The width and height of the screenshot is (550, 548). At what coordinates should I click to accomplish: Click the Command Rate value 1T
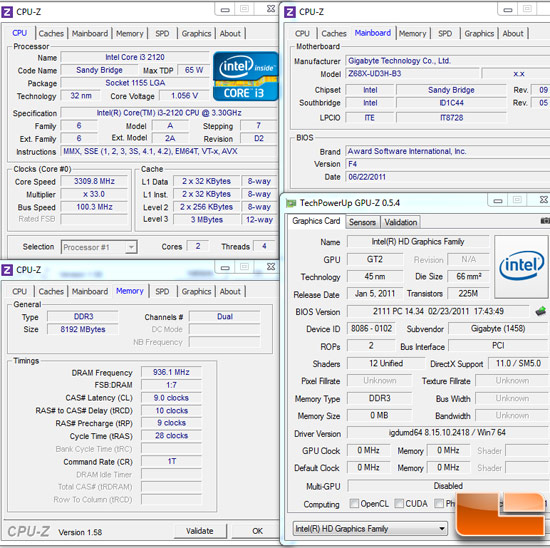coord(171,461)
